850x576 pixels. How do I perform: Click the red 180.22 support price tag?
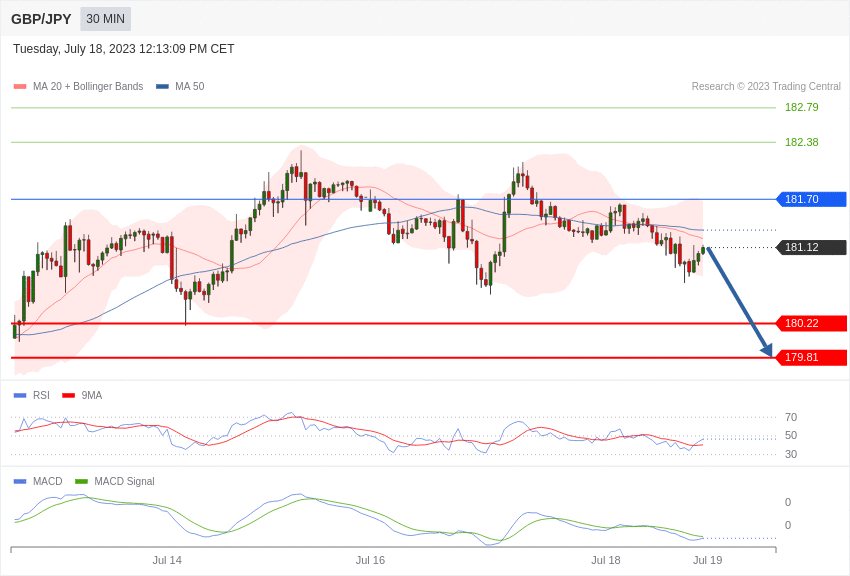point(812,323)
